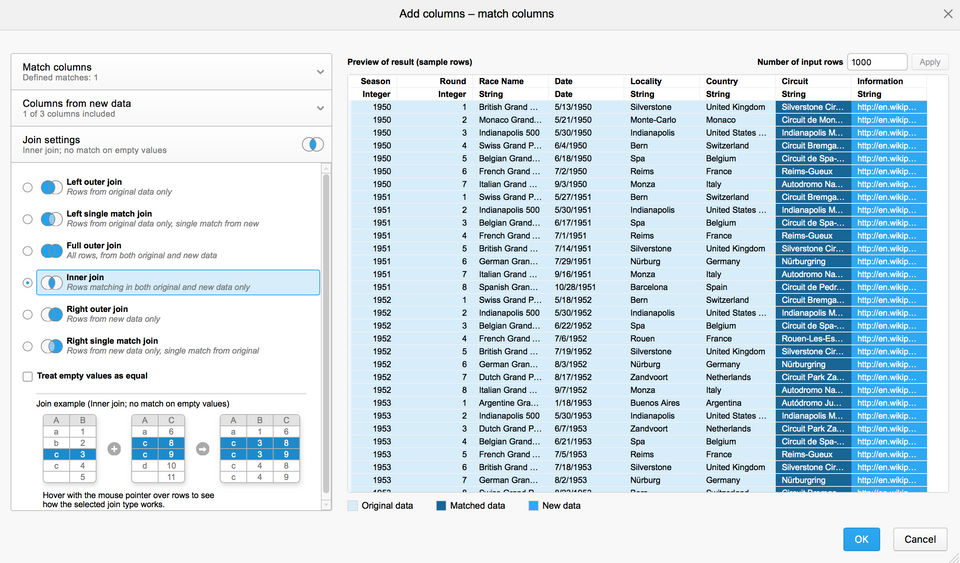Click the Join settings header Venn icon

313,145
